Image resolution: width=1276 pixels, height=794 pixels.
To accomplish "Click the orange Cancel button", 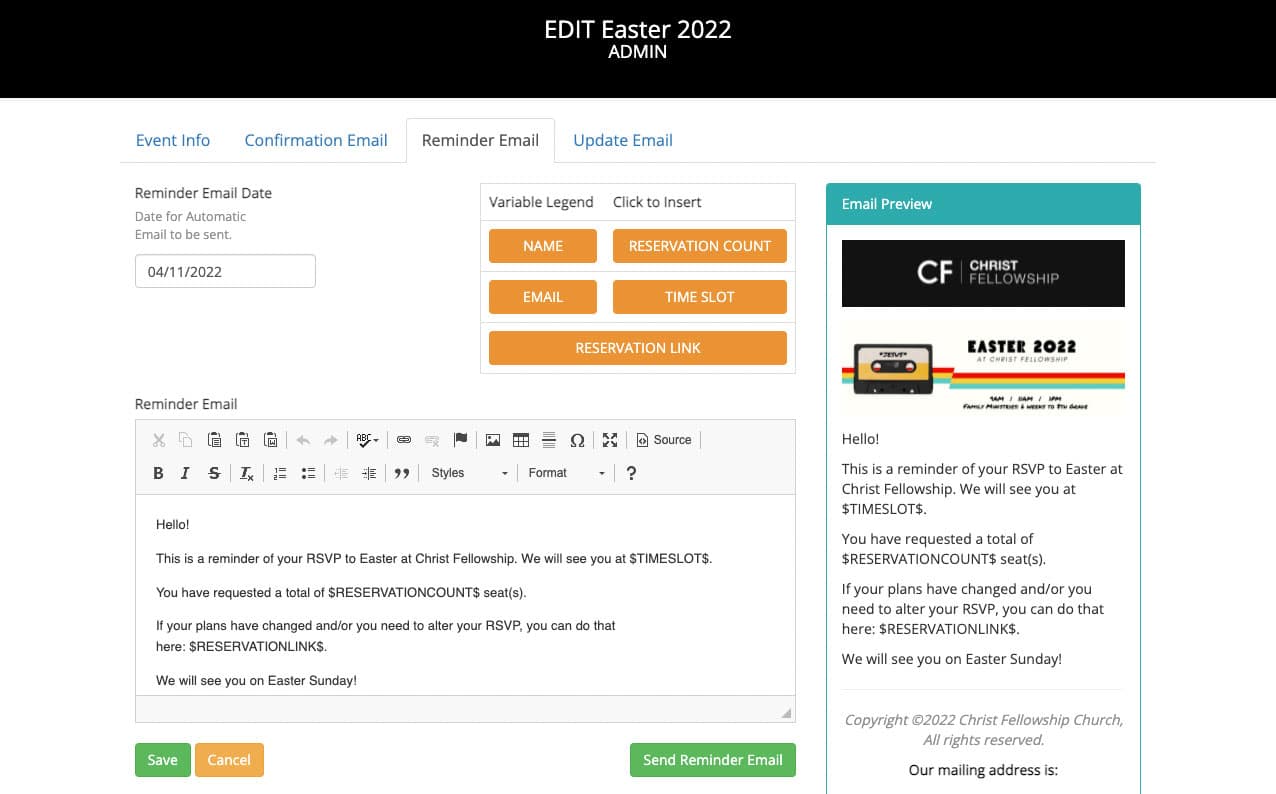I will click(229, 760).
